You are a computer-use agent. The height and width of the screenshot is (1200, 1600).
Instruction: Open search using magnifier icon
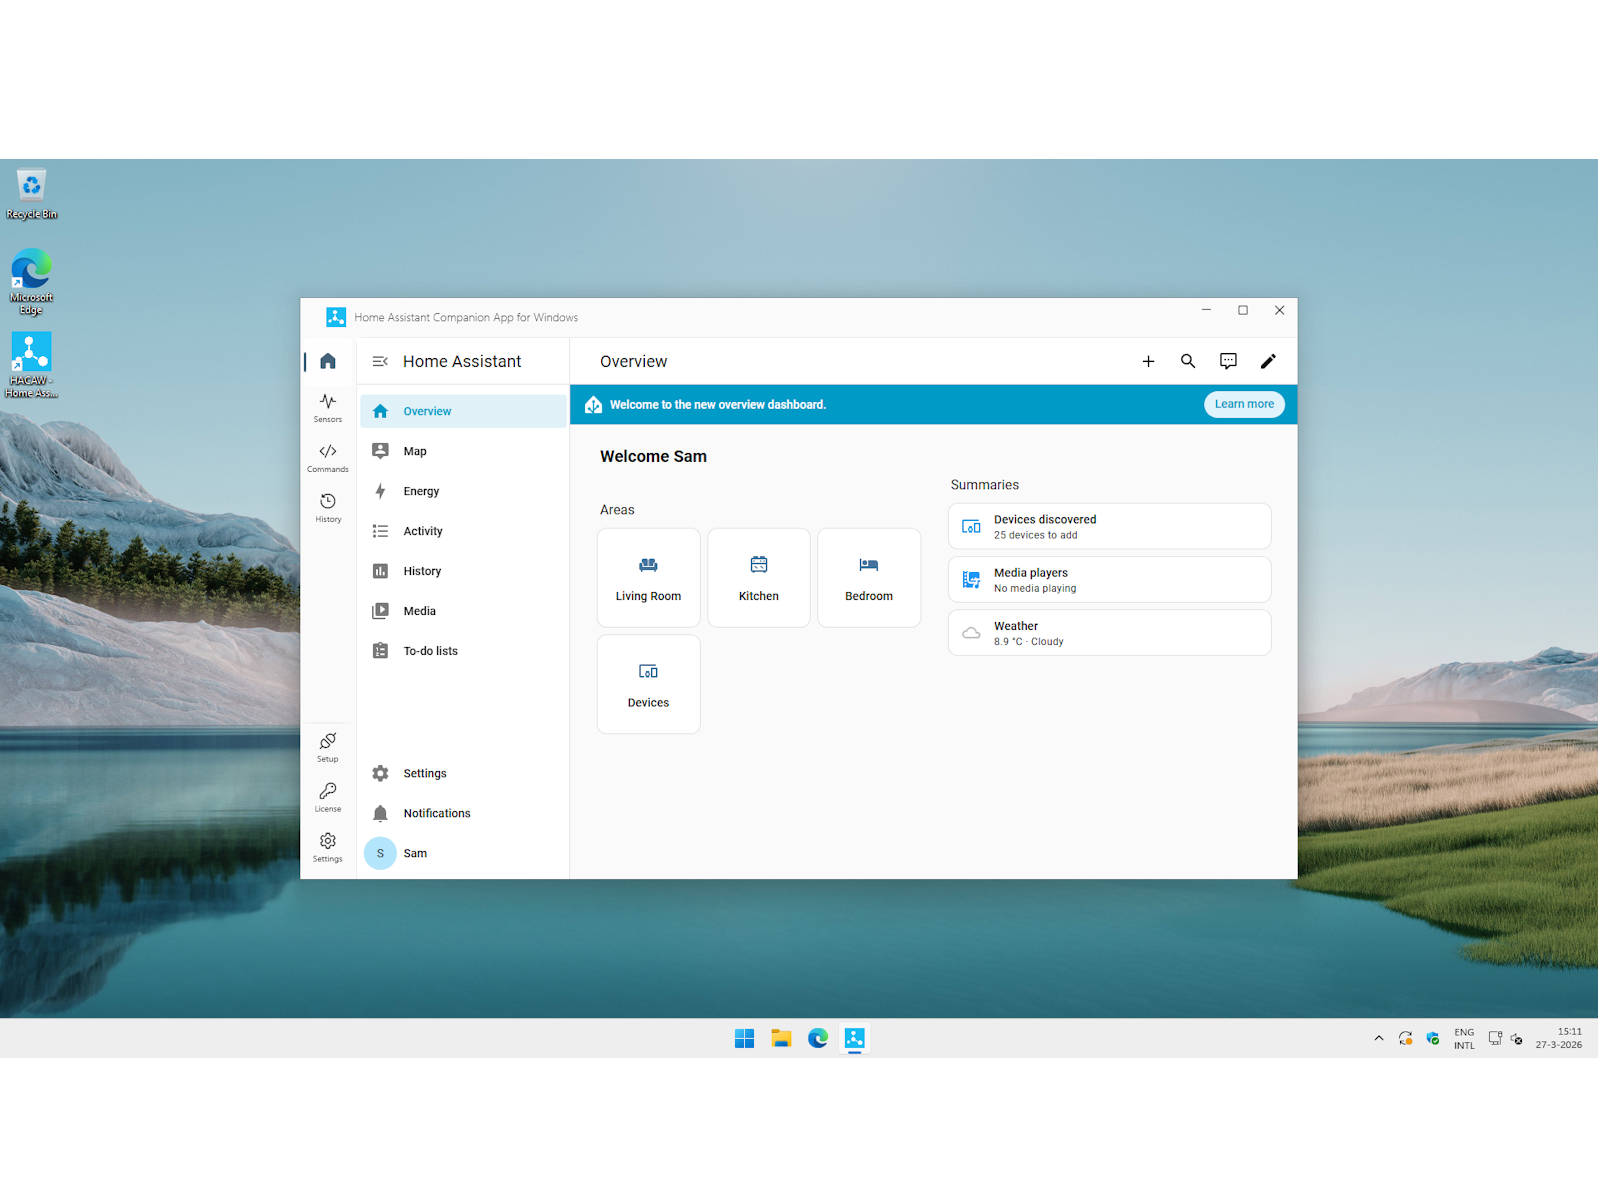coord(1188,362)
